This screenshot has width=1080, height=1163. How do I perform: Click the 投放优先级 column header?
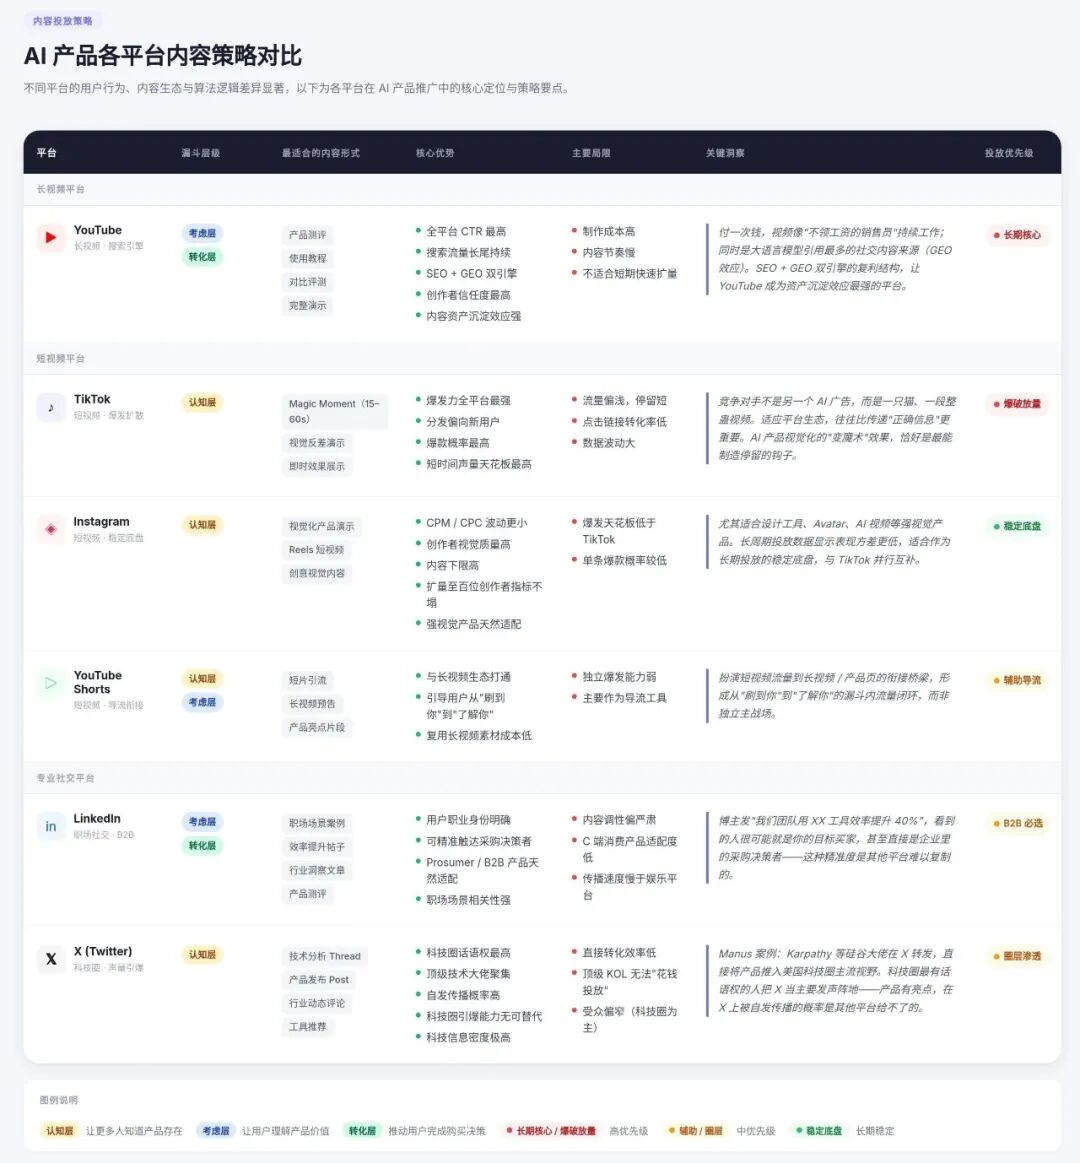[x=1008, y=153]
